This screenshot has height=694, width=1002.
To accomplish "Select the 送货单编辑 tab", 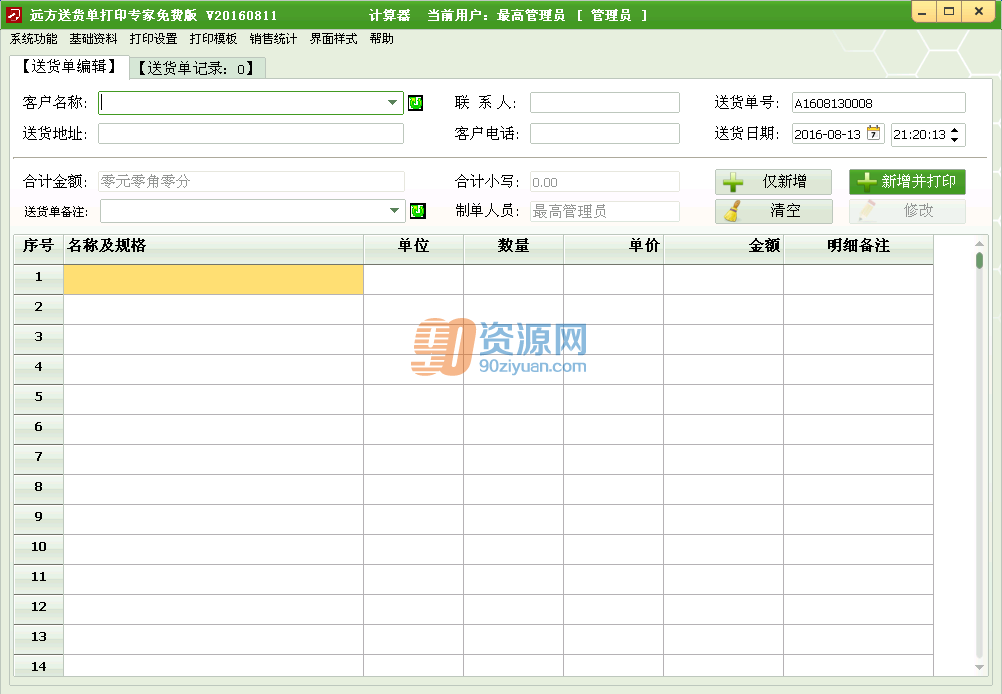I will (69, 66).
